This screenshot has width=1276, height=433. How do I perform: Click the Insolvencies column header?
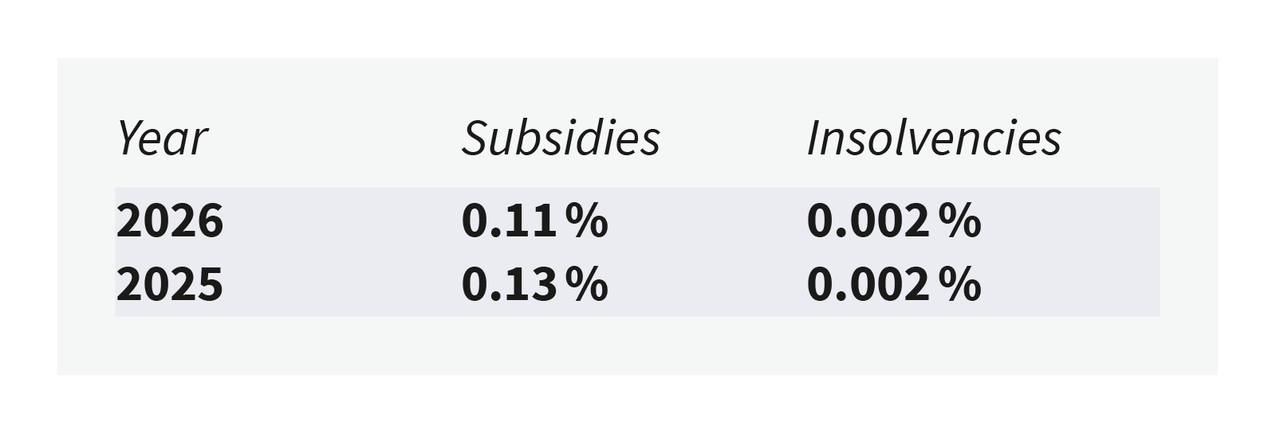(x=933, y=138)
